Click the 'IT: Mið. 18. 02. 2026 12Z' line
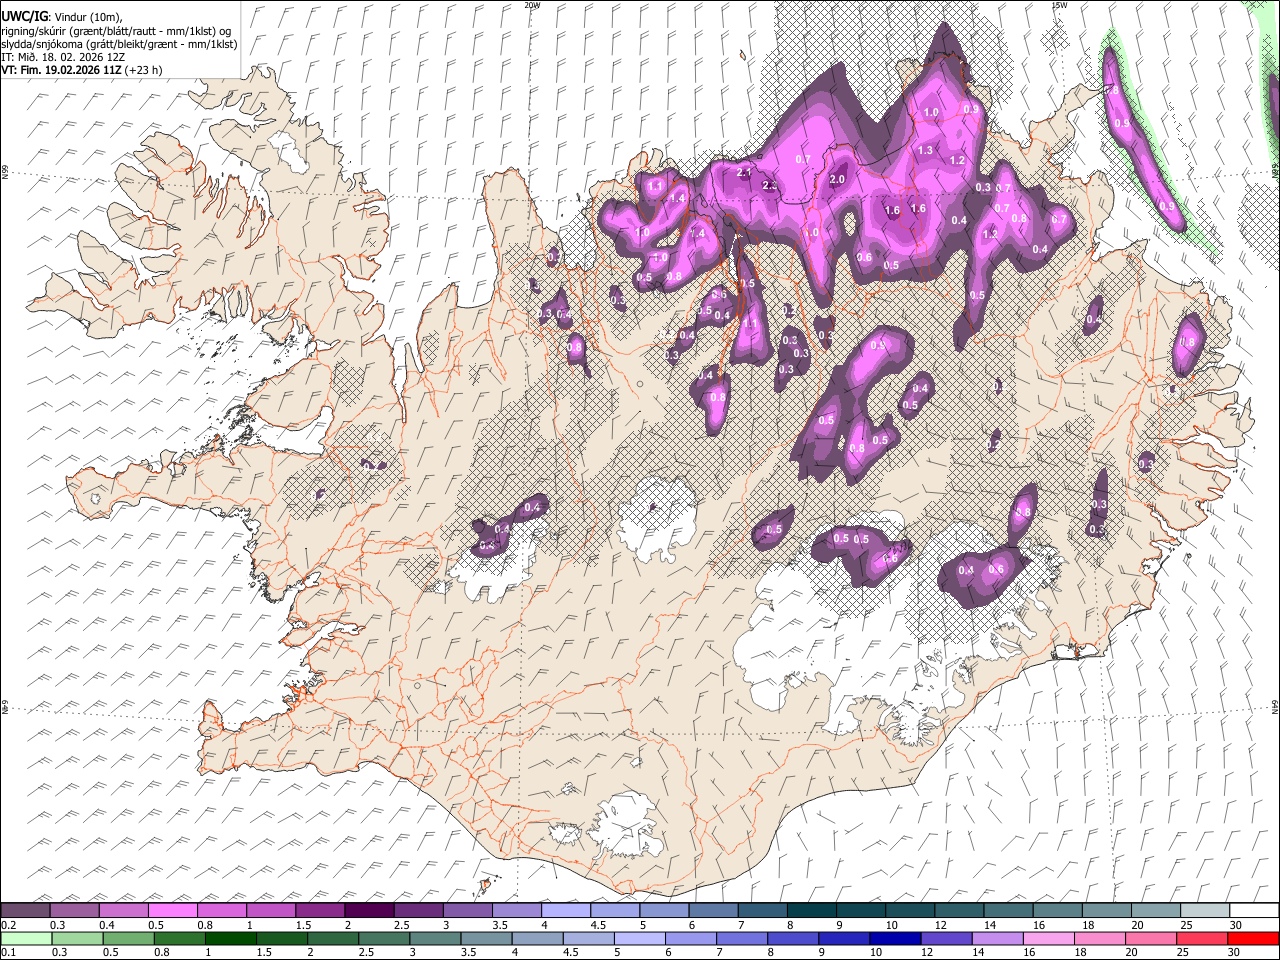The width and height of the screenshot is (1280, 960). (62, 57)
